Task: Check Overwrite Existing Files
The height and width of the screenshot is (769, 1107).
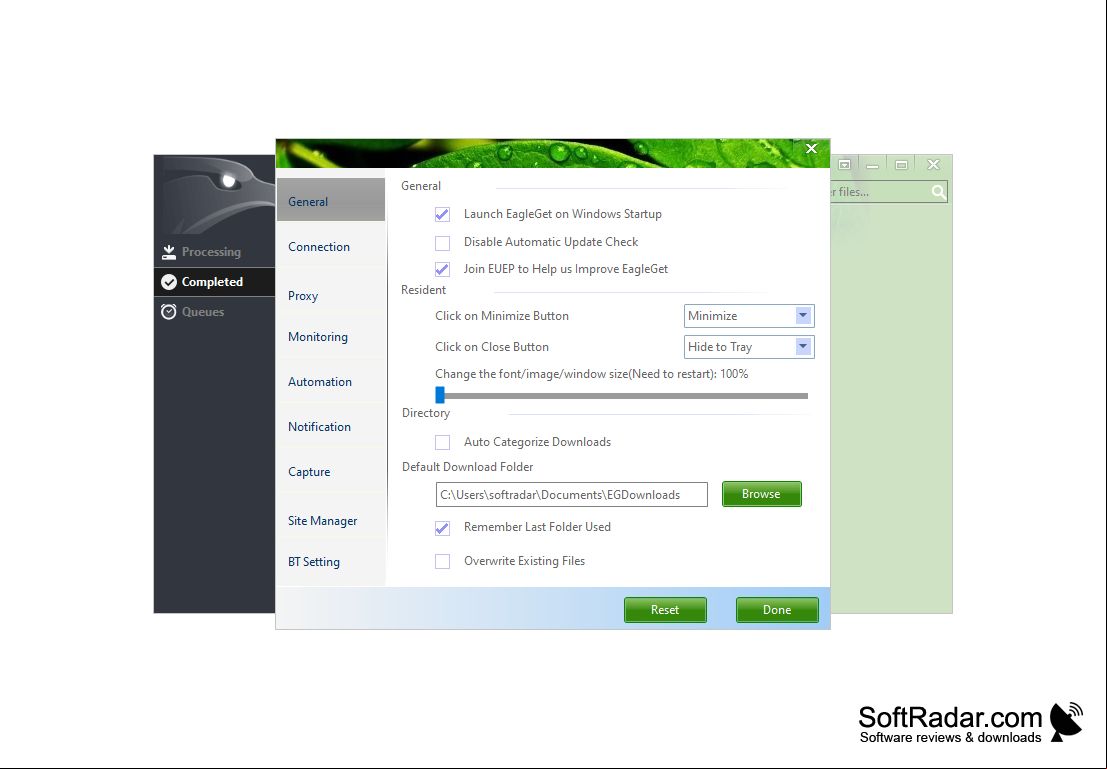Action: click(x=443, y=561)
